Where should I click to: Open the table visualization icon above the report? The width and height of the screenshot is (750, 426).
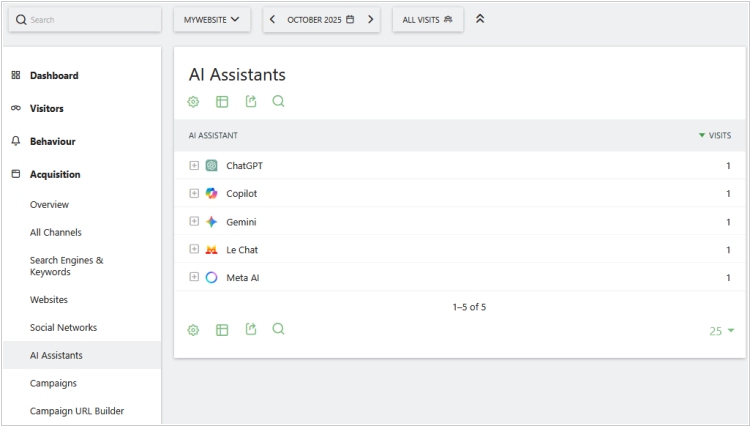click(222, 101)
